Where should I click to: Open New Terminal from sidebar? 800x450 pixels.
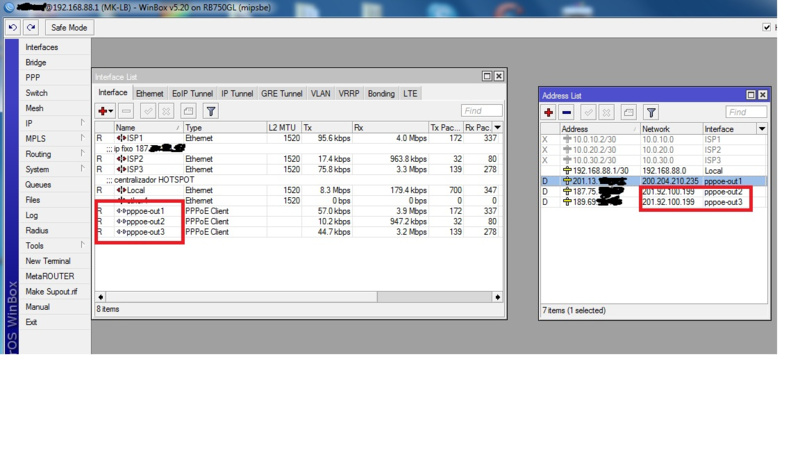pyautogui.click(x=48, y=261)
